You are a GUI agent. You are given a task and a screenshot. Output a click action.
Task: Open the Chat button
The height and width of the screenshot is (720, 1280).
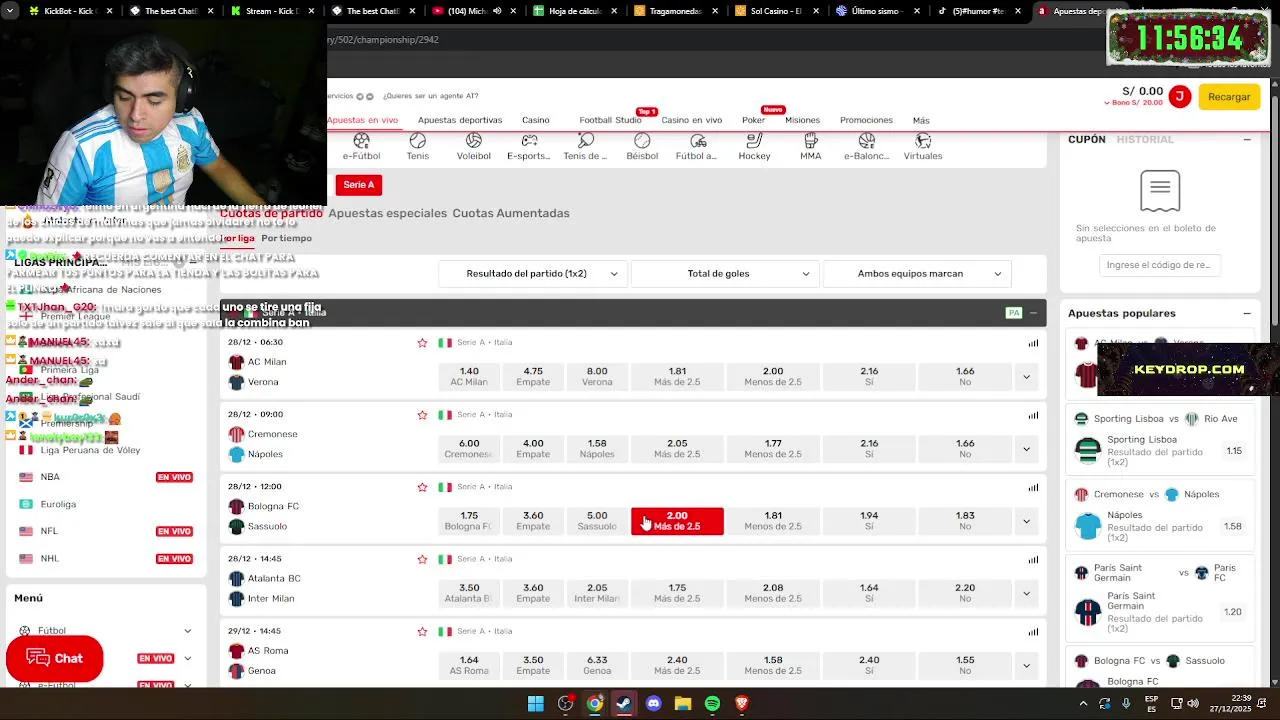(55, 658)
